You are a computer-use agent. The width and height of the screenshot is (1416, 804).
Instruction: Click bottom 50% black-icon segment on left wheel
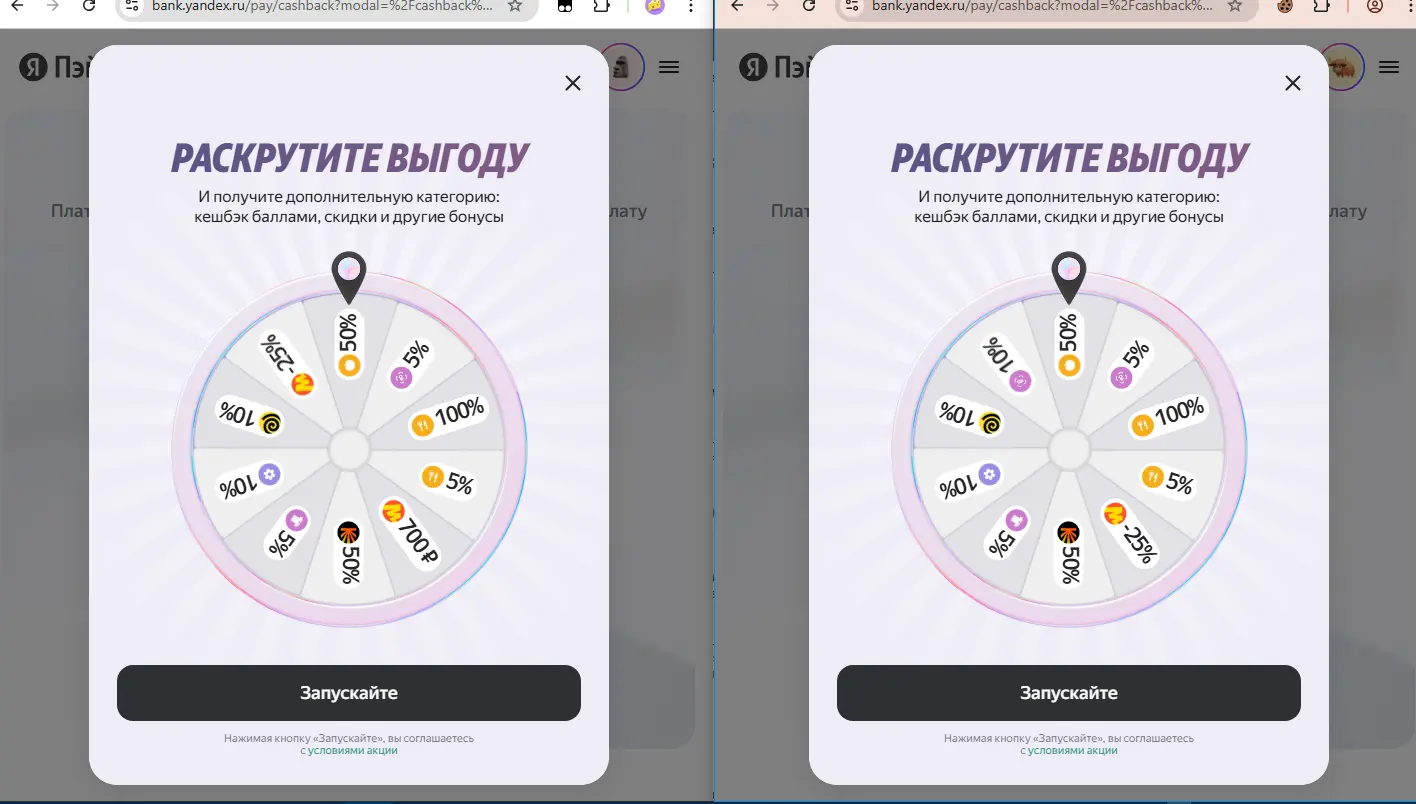(349, 552)
